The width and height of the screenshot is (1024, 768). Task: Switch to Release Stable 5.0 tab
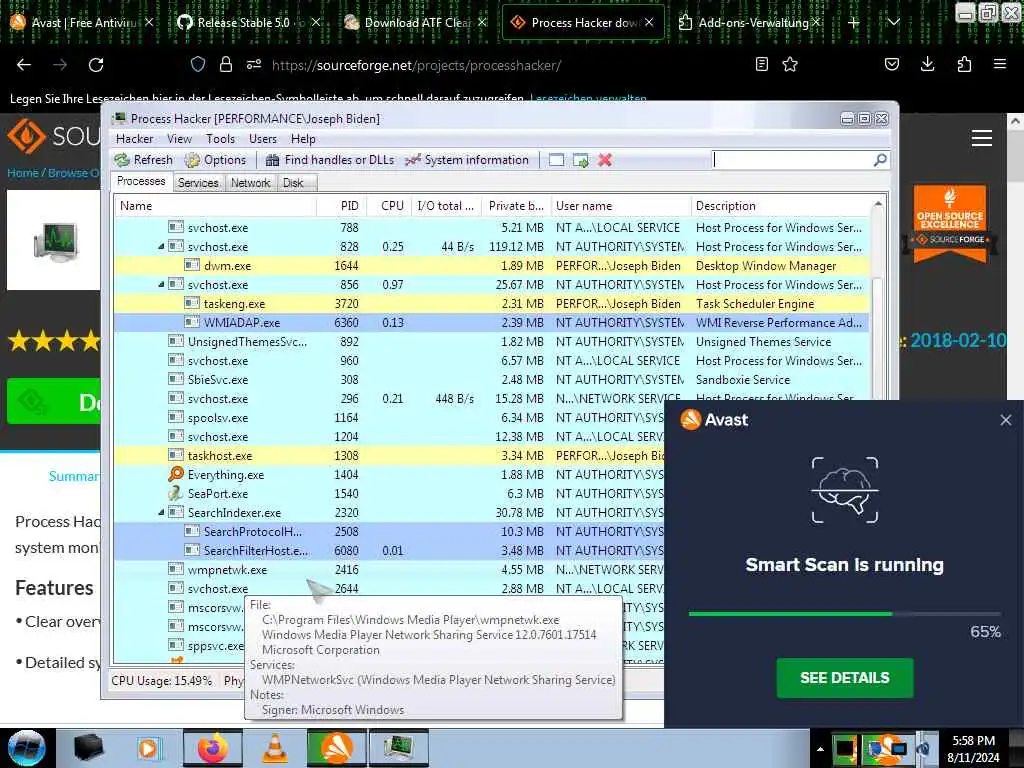(248, 23)
